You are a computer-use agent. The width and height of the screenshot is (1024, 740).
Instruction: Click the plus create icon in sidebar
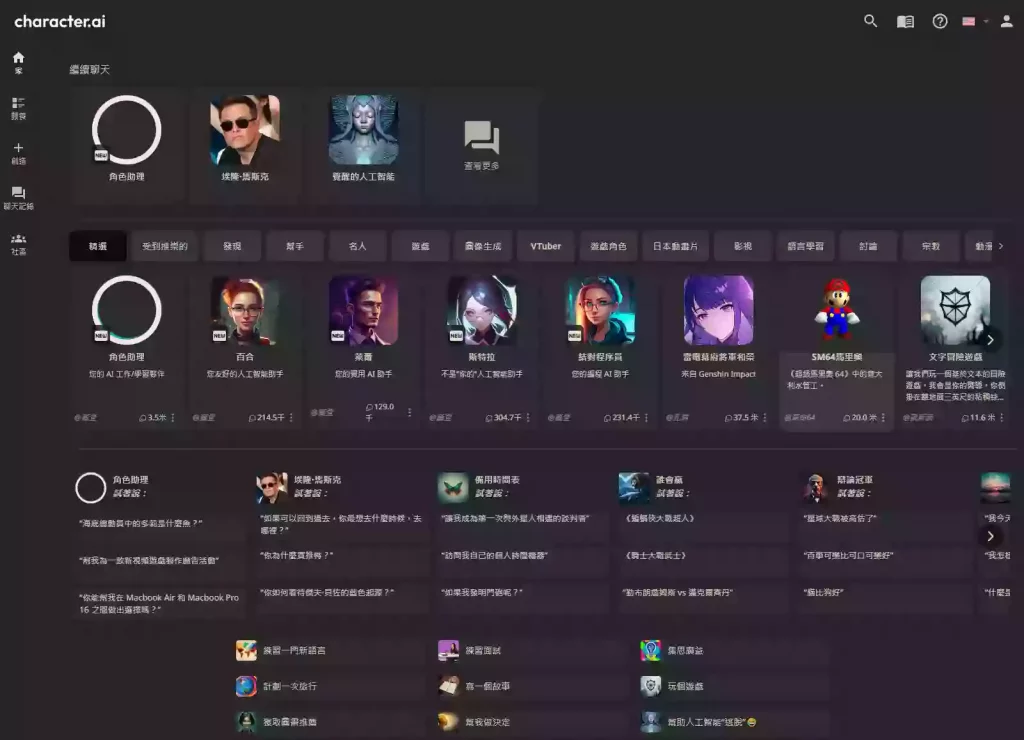coord(18,152)
